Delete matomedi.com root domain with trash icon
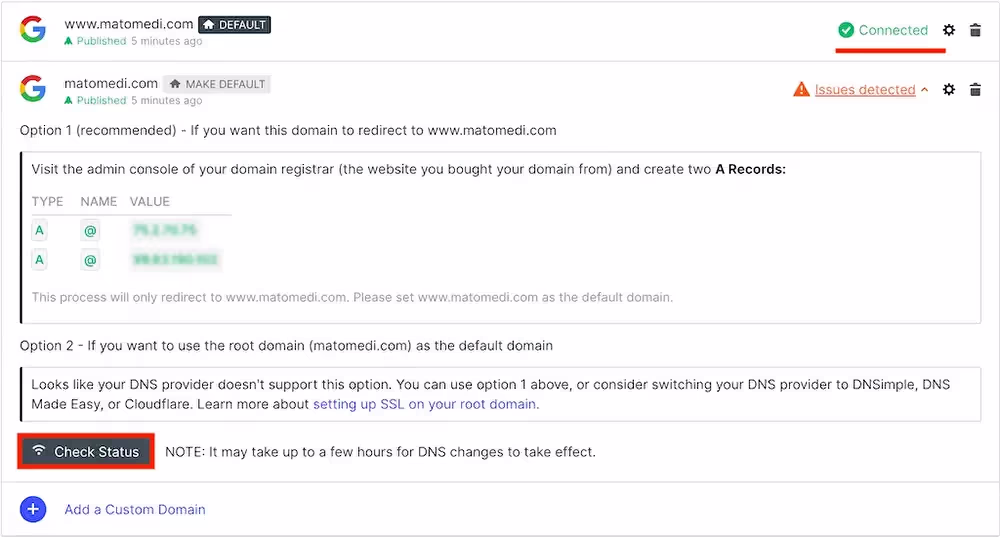Image resolution: width=1000 pixels, height=537 pixels. 975,89
